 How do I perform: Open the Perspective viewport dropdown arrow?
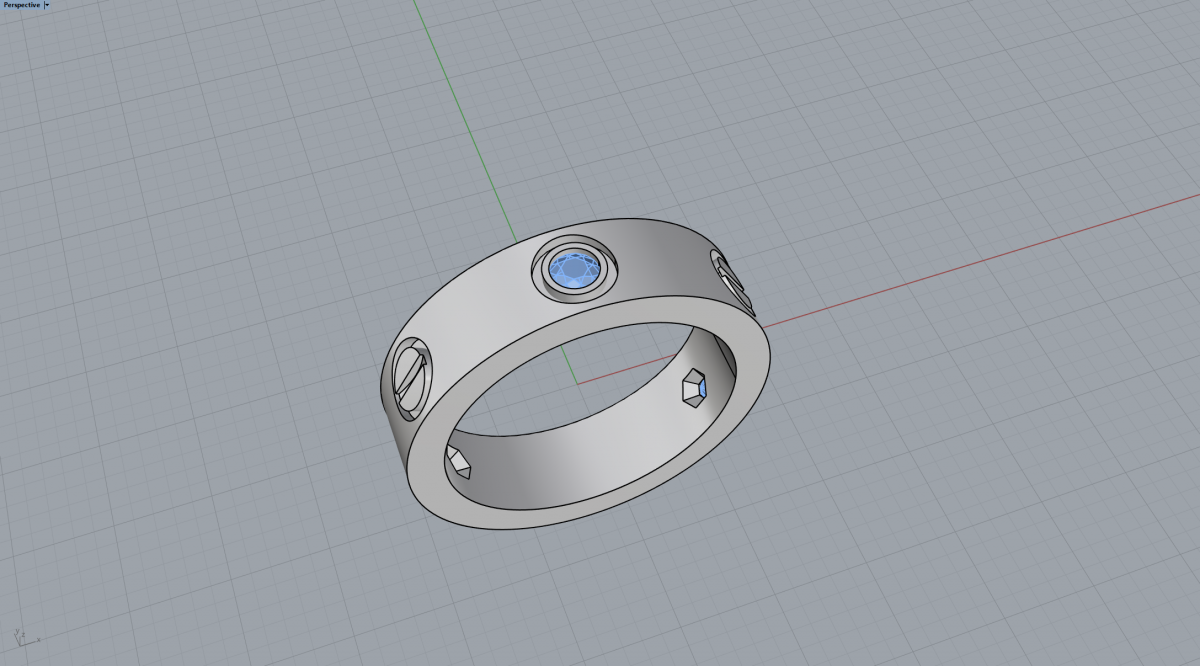[46, 5]
